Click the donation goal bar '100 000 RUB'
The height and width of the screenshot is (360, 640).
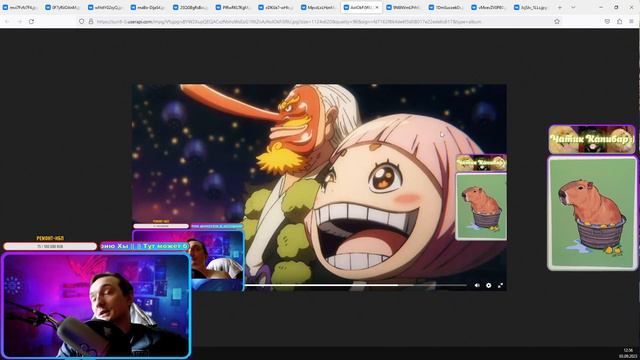50,247
